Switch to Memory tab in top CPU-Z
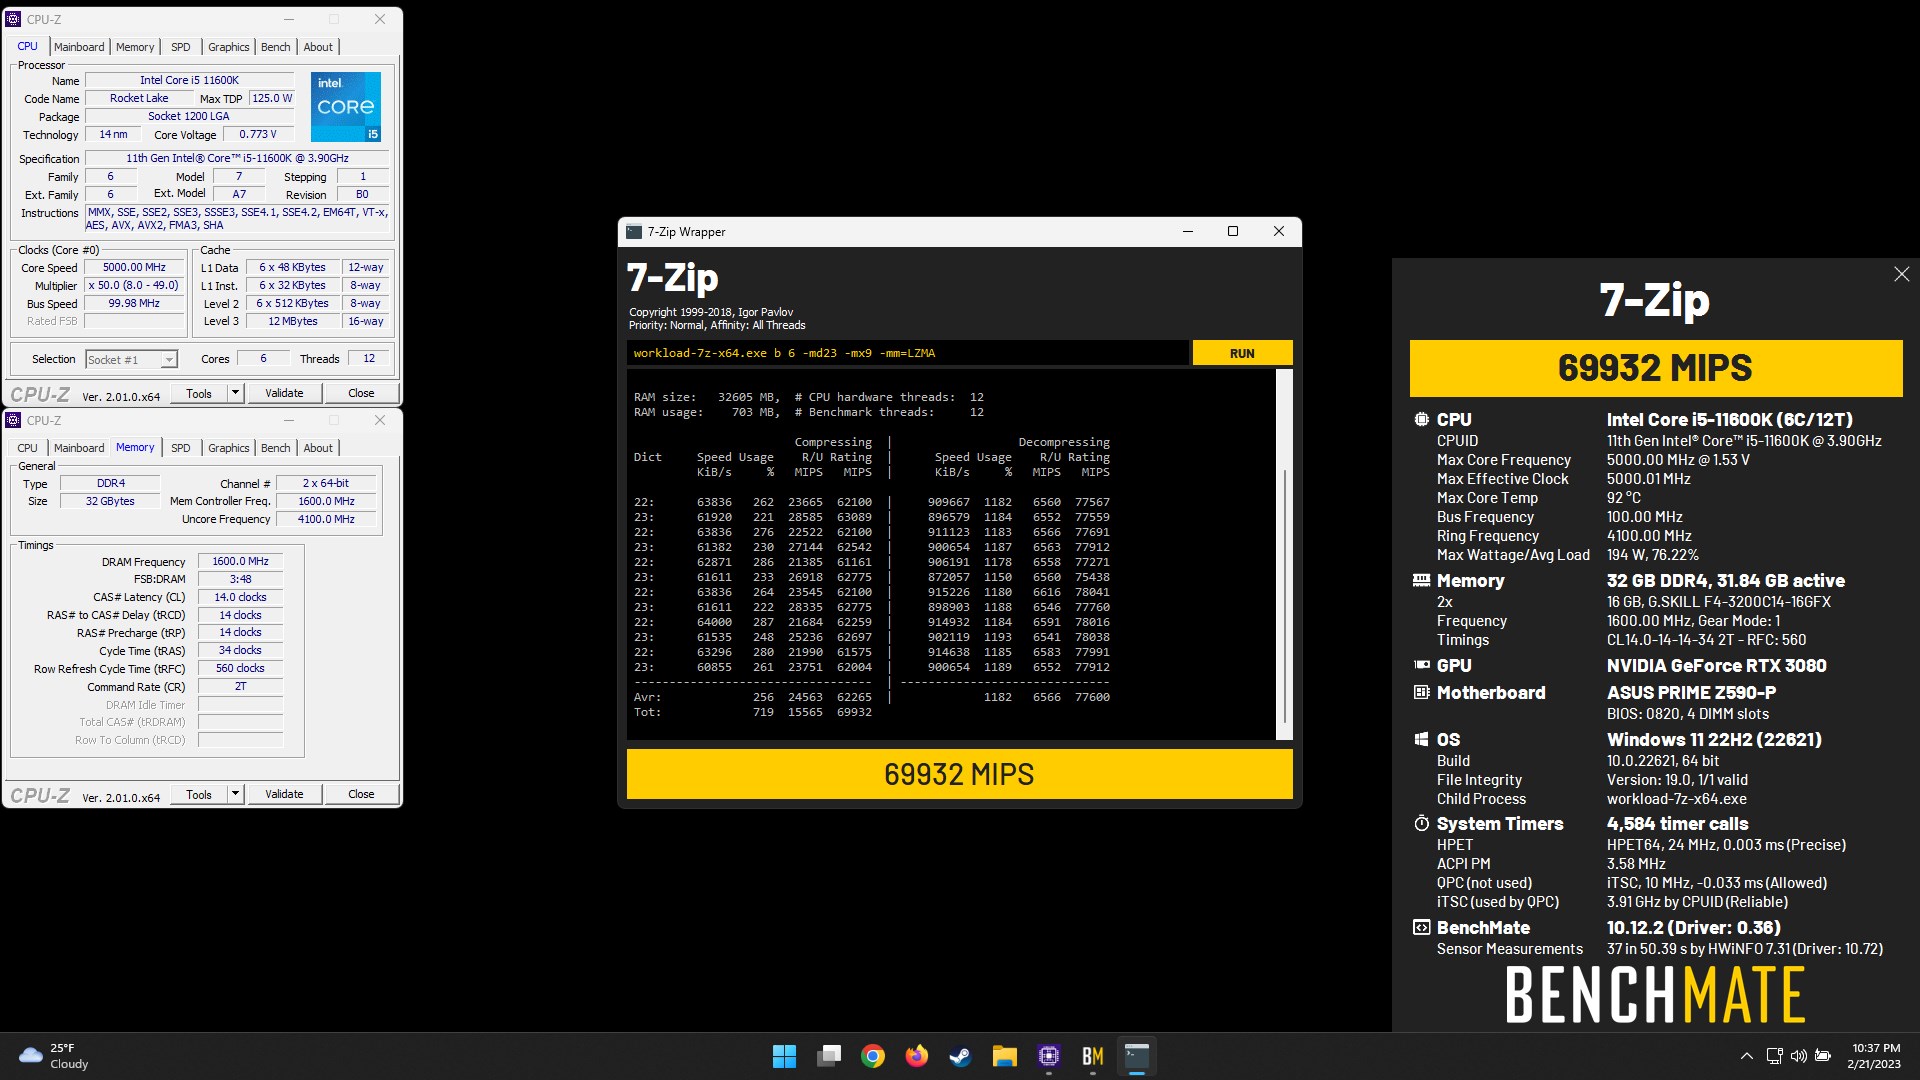1920x1080 pixels. [135, 47]
